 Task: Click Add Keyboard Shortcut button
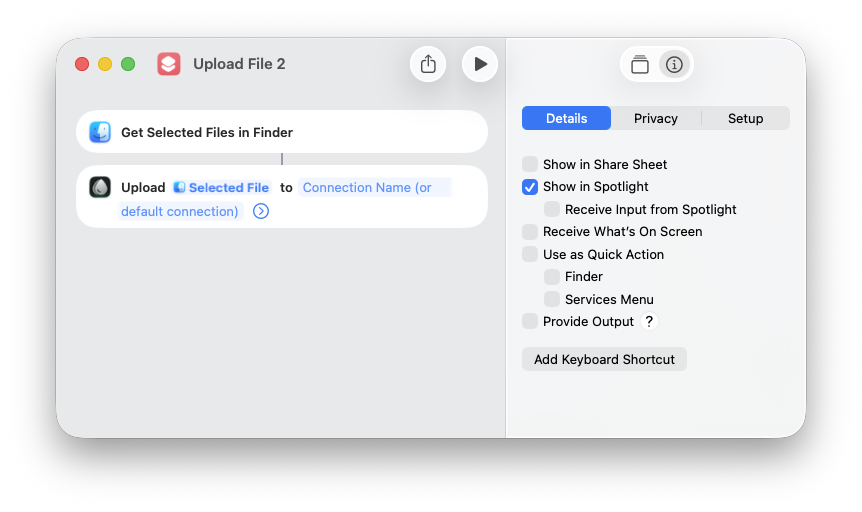(x=604, y=359)
